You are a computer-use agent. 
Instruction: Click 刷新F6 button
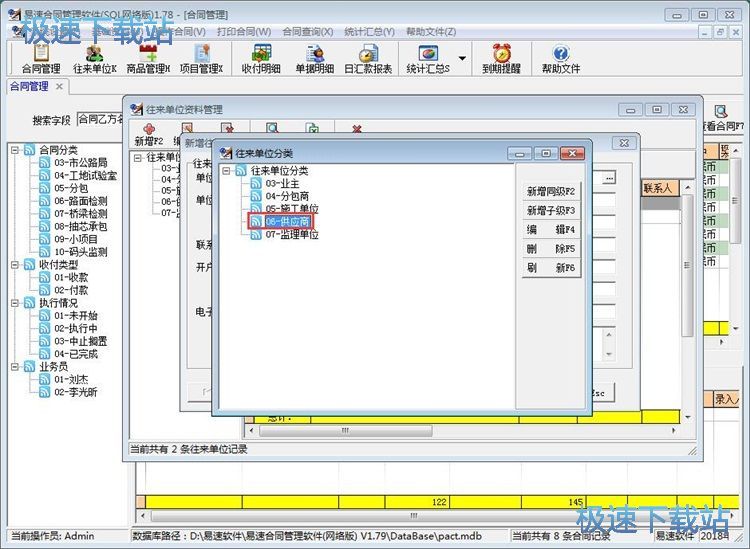point(551,268)
